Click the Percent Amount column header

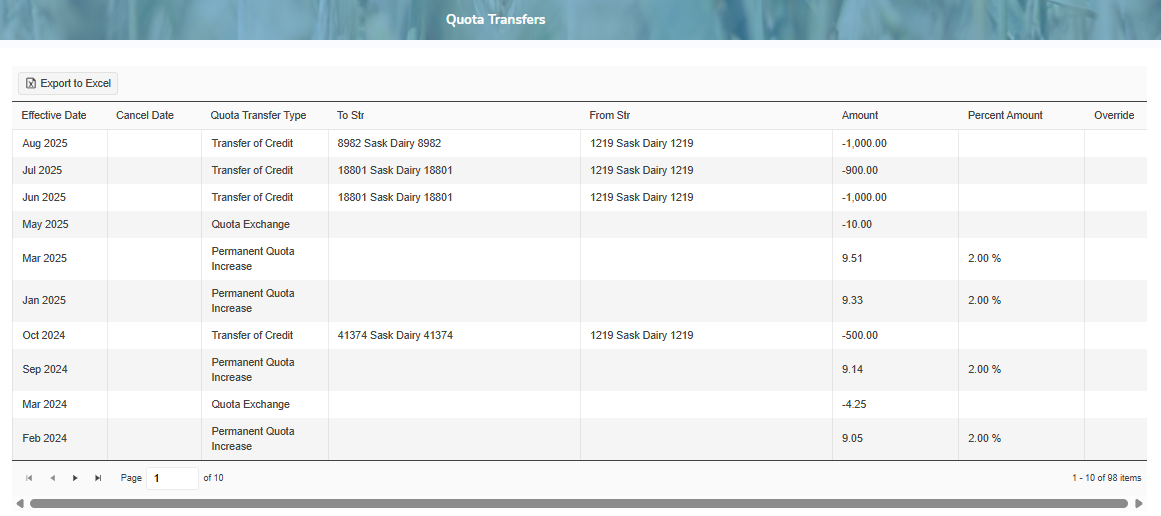click(x=1005, y=115)
